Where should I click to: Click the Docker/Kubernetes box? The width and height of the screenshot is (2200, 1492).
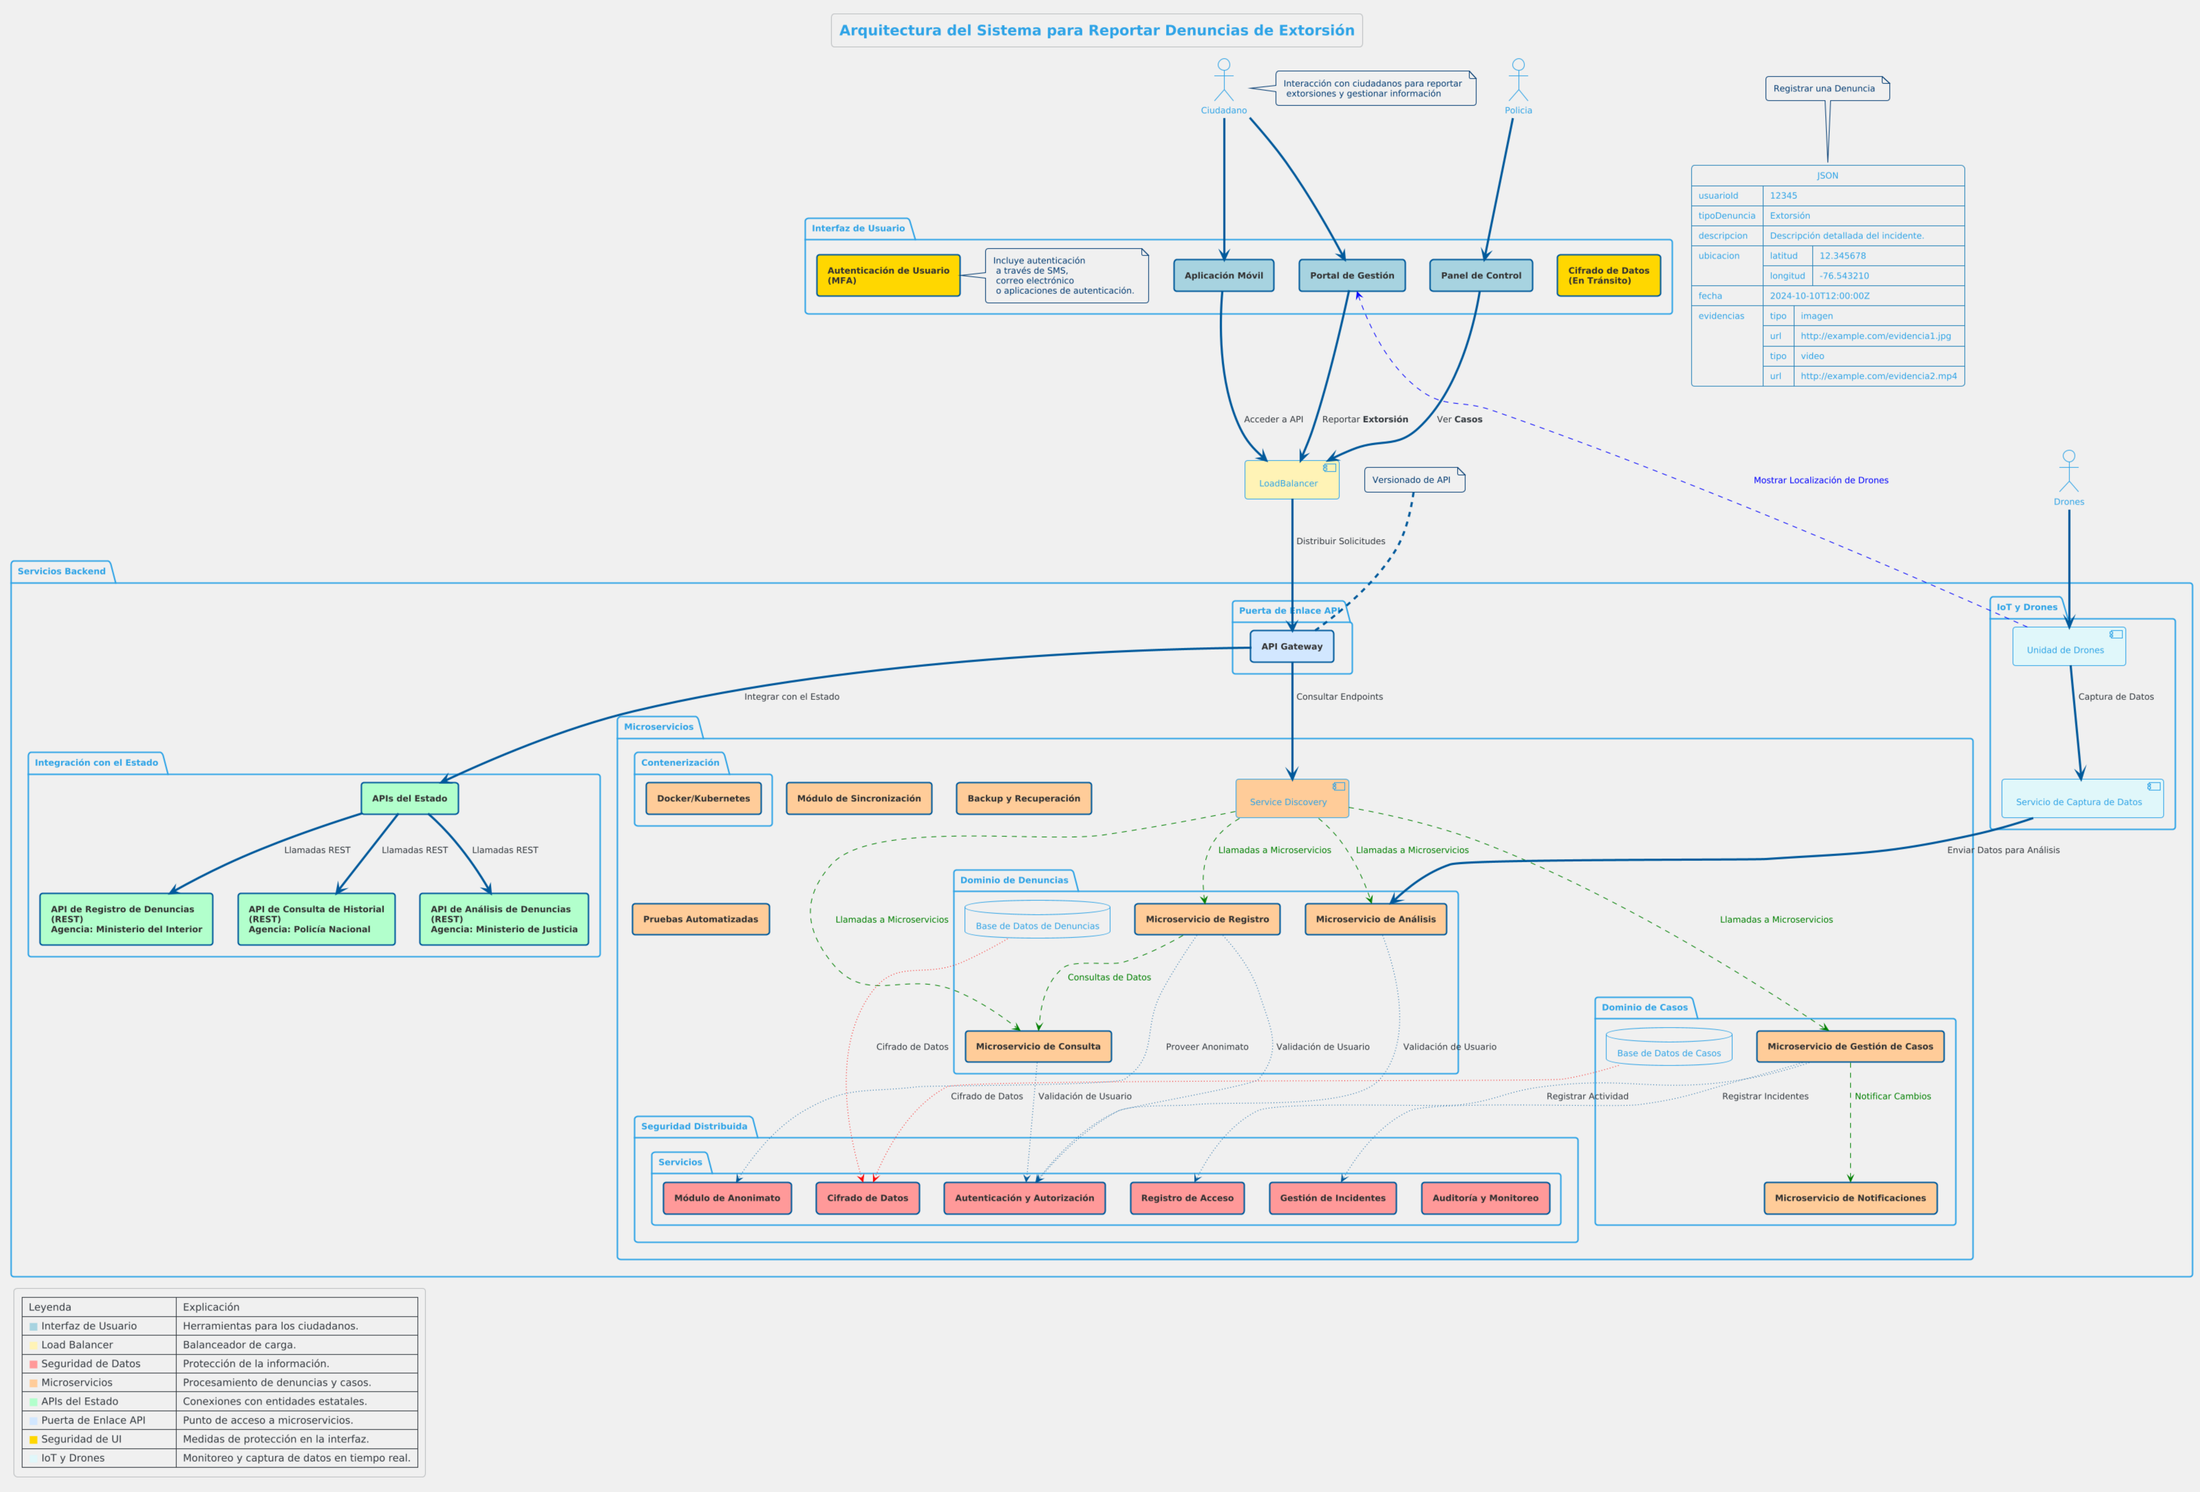pos(703,799)
